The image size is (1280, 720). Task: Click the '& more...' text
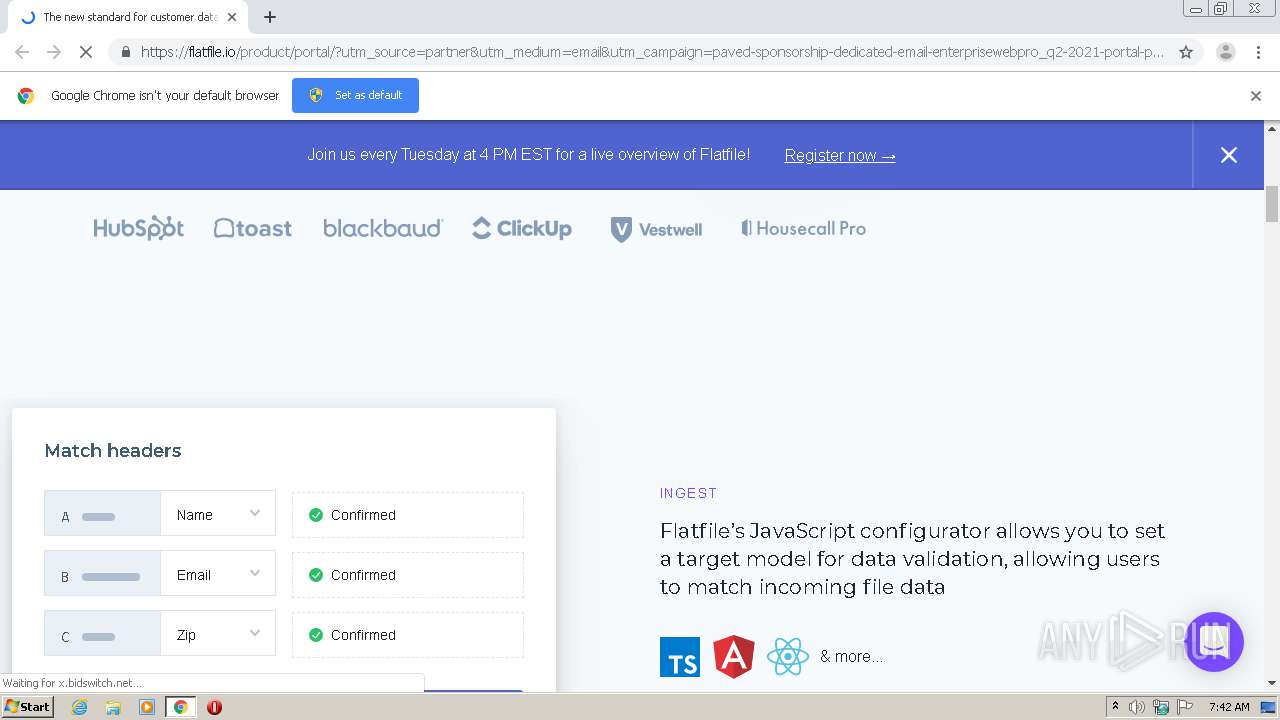point(851,656)
